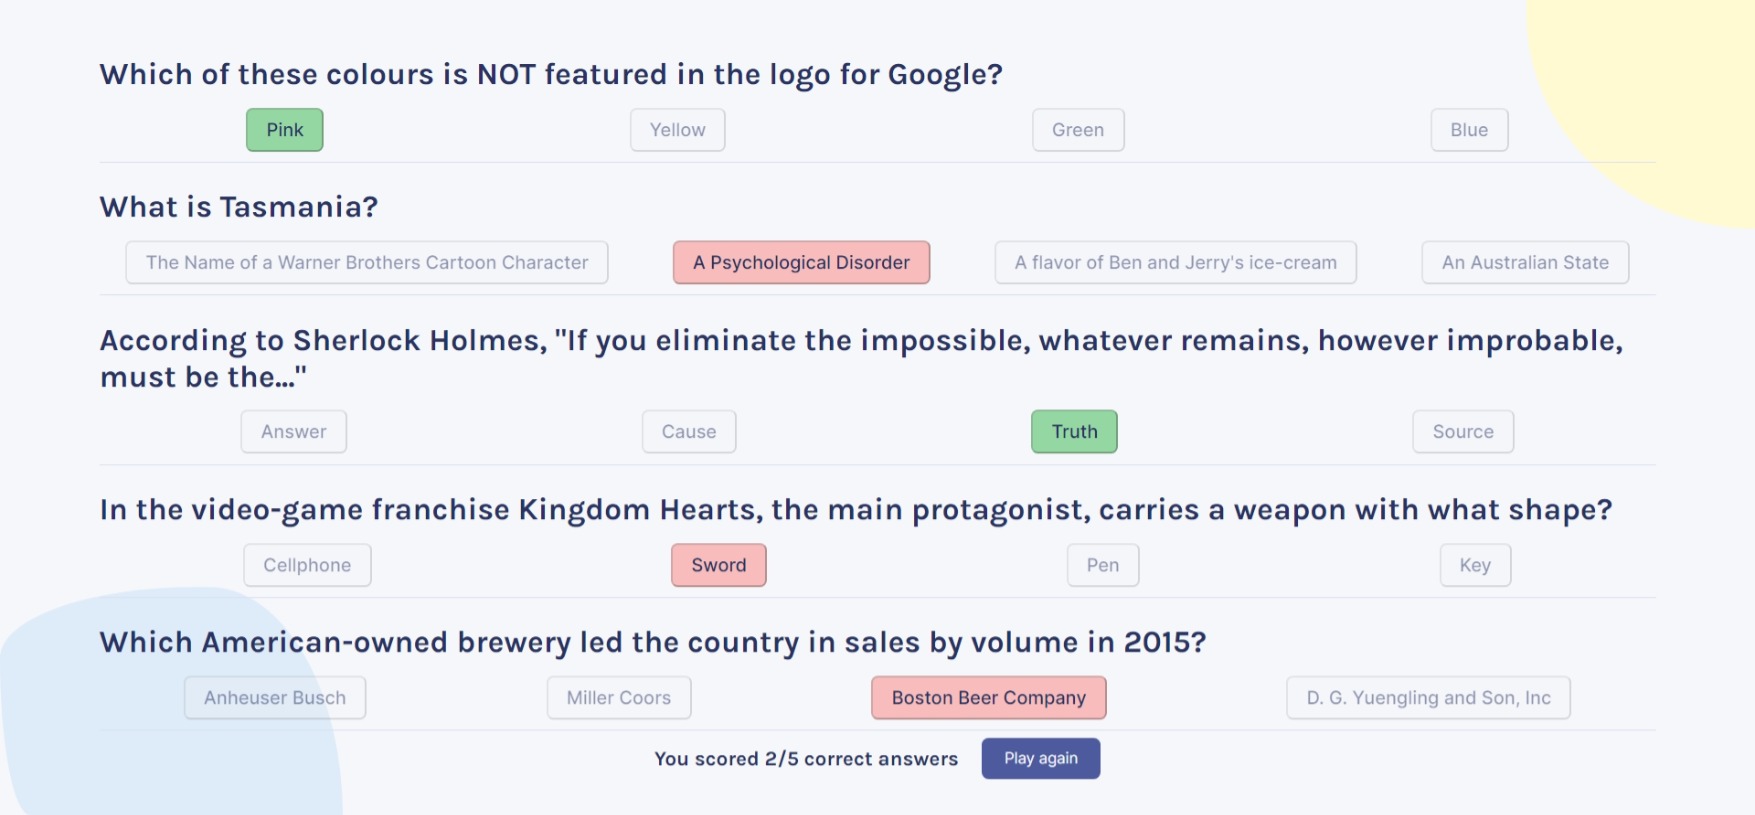Select the Answer option for Sherlock quote
This screenshot has height=815, width=1755.
[x=294, y=432]
